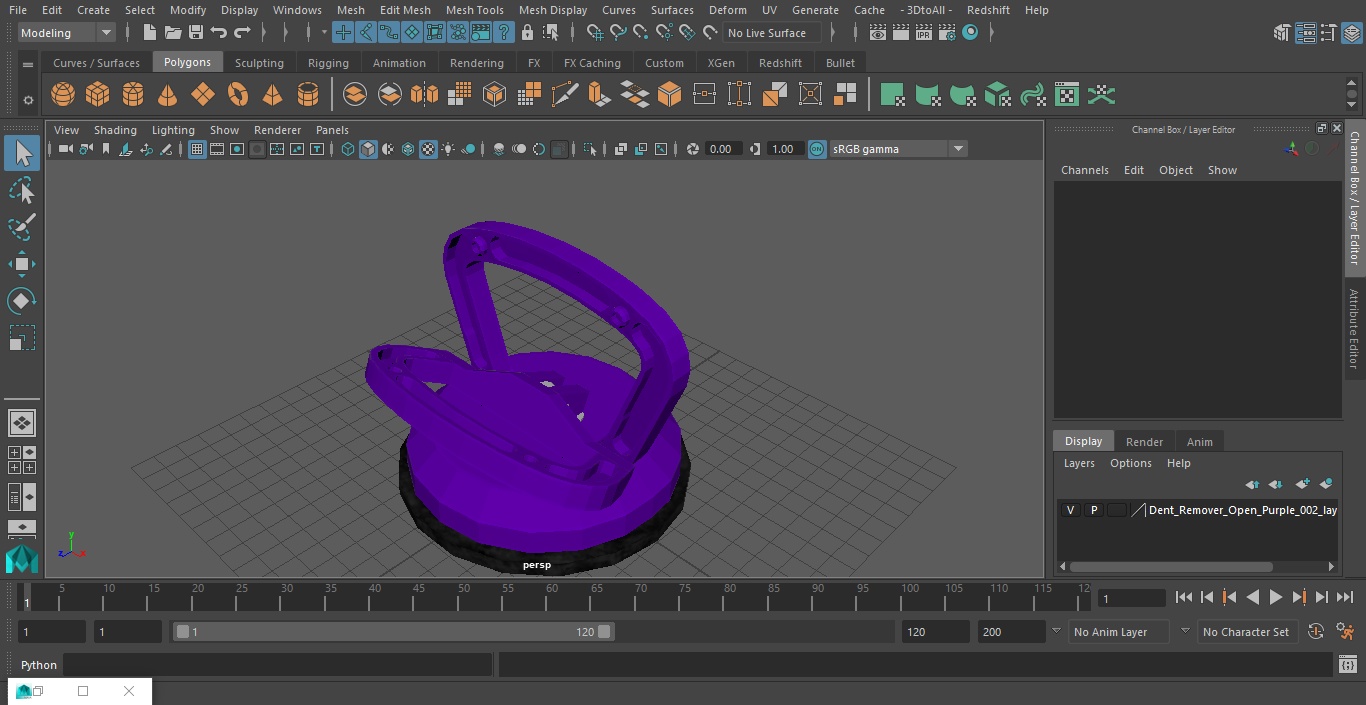Create a polygon cylinder from shelf
The height and width of the screenshot is (705, 1366).
[x=133, y=95]
